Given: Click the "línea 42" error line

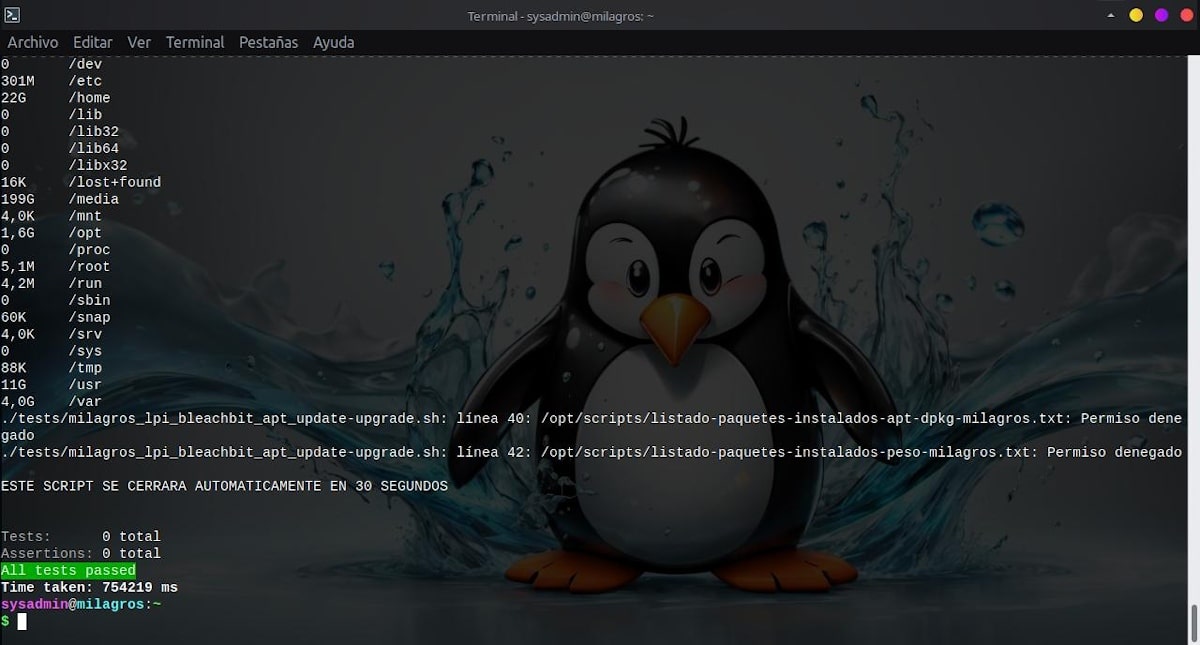Looking at the screenshot, I should pos(591,452).
